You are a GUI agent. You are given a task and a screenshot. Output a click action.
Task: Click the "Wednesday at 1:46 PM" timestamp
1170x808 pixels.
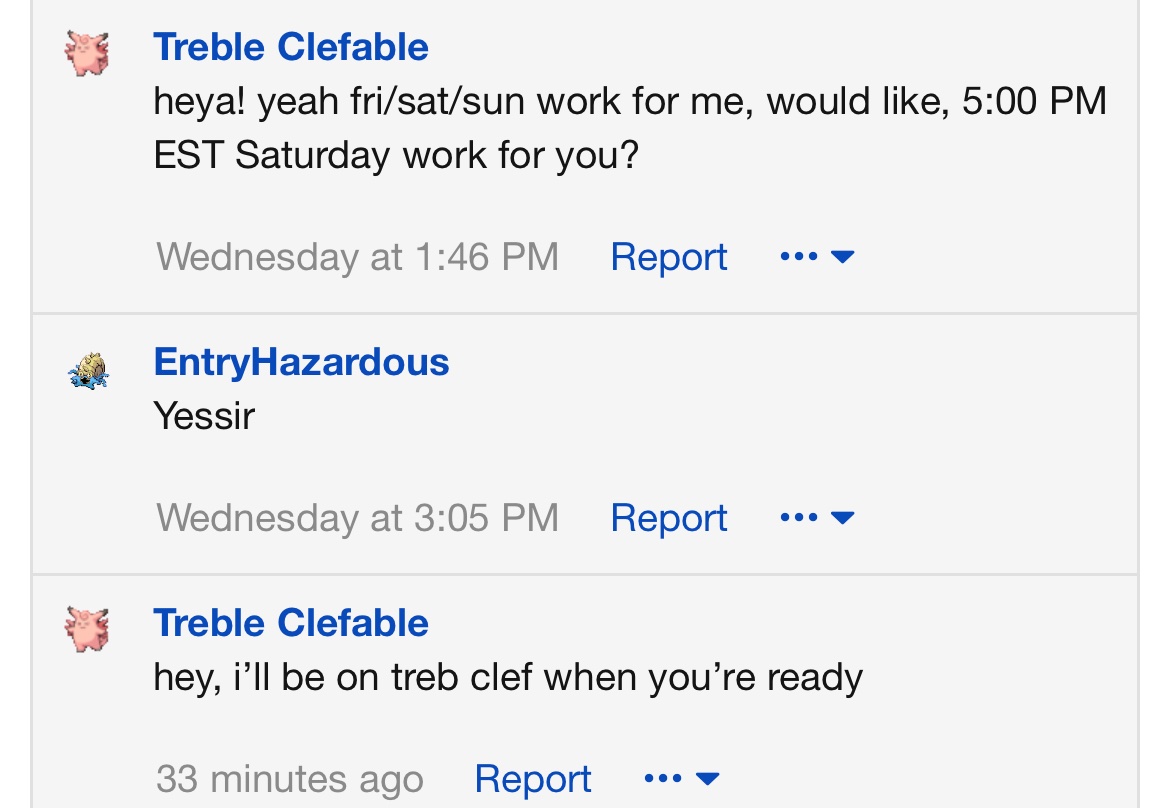click(x=357, y=257)
